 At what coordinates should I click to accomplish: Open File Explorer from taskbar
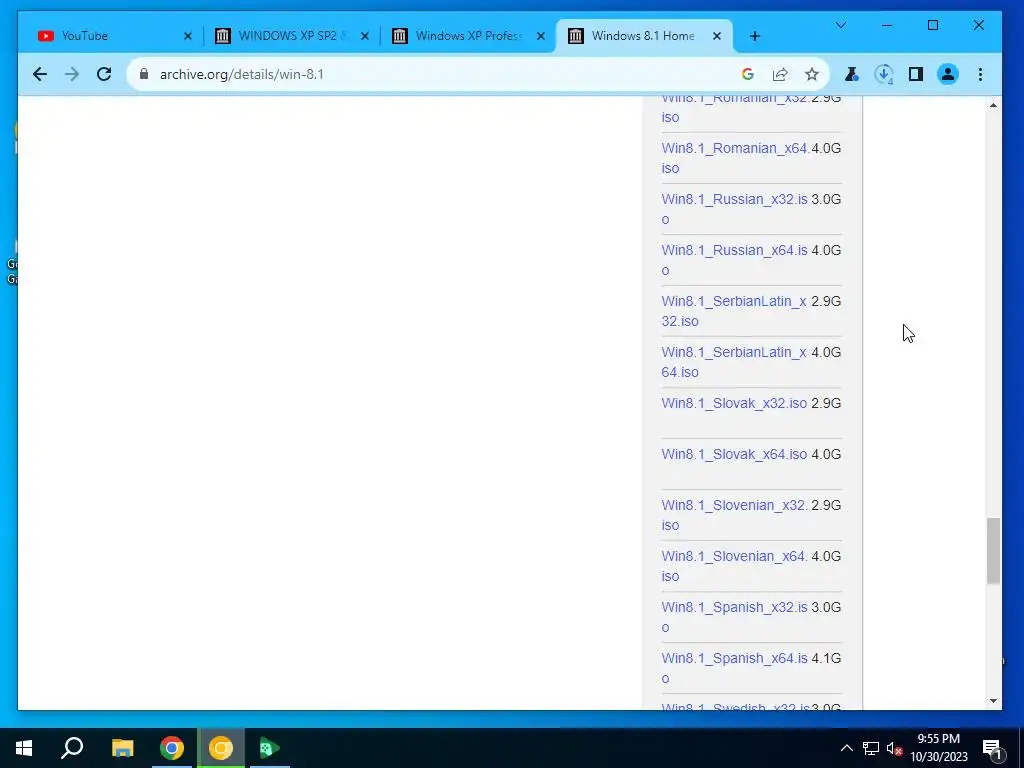(x=122, y=748)
